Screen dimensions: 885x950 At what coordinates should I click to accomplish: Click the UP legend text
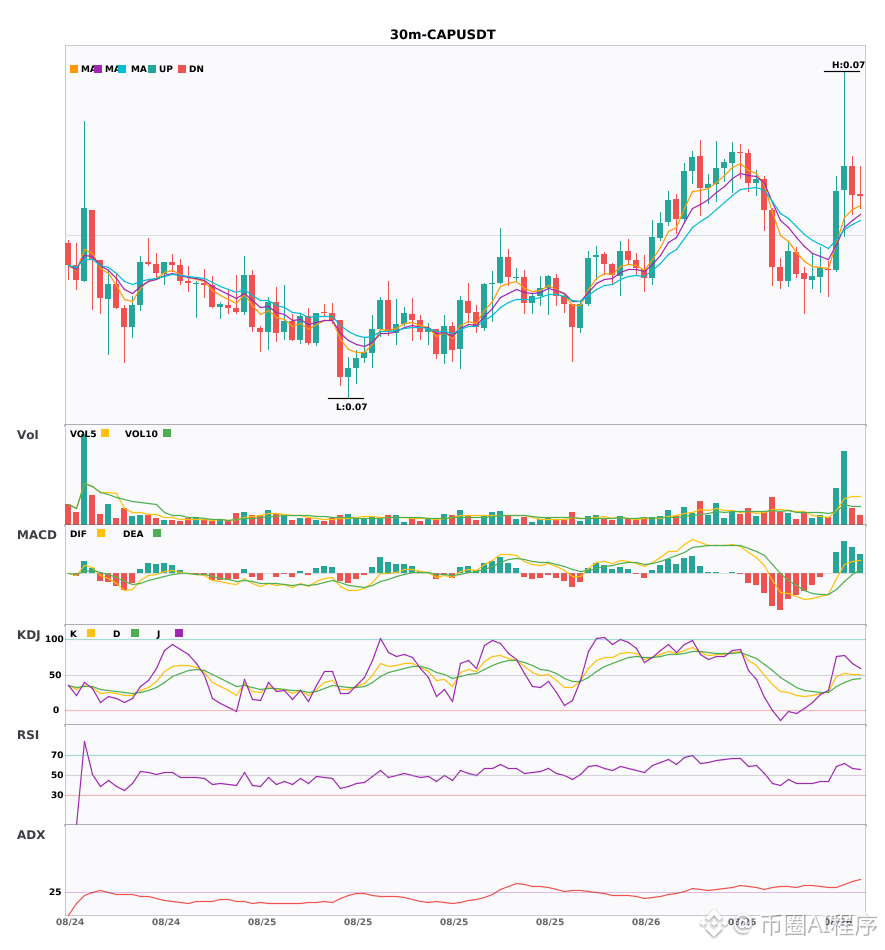[x=166, y=69]
